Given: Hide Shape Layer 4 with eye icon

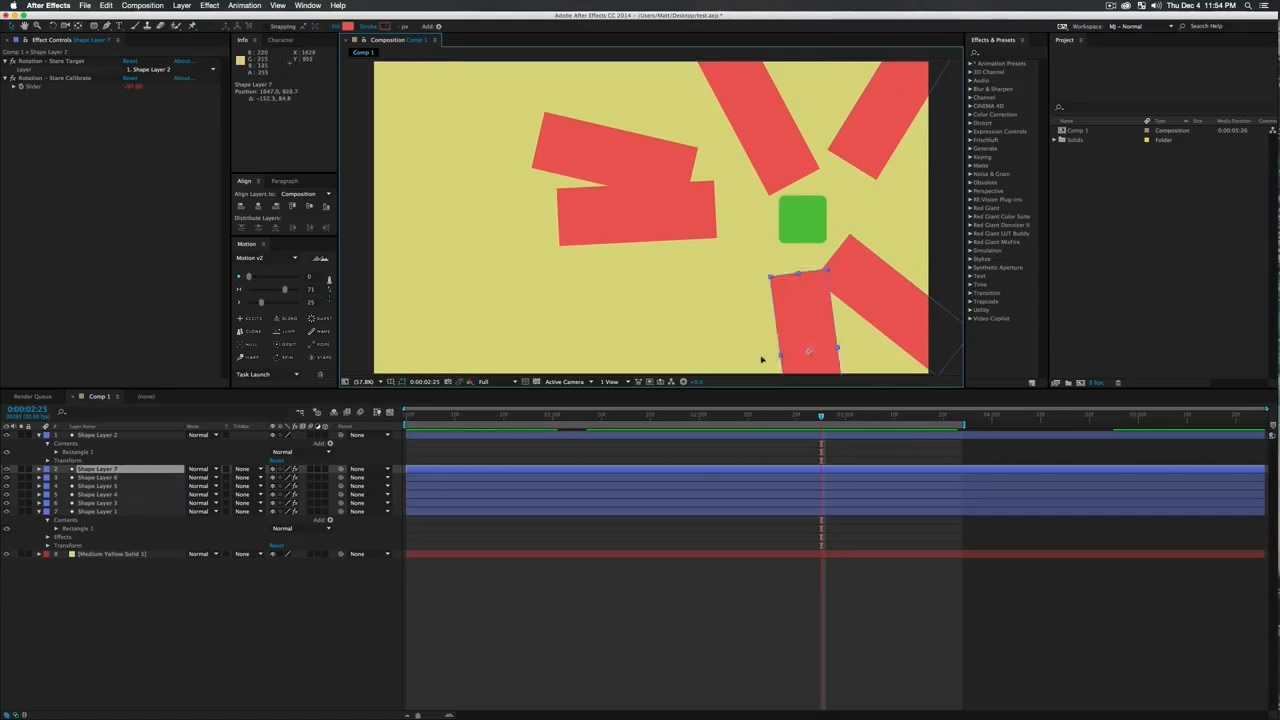Looking at the screenshot, I should pos(6,494).
